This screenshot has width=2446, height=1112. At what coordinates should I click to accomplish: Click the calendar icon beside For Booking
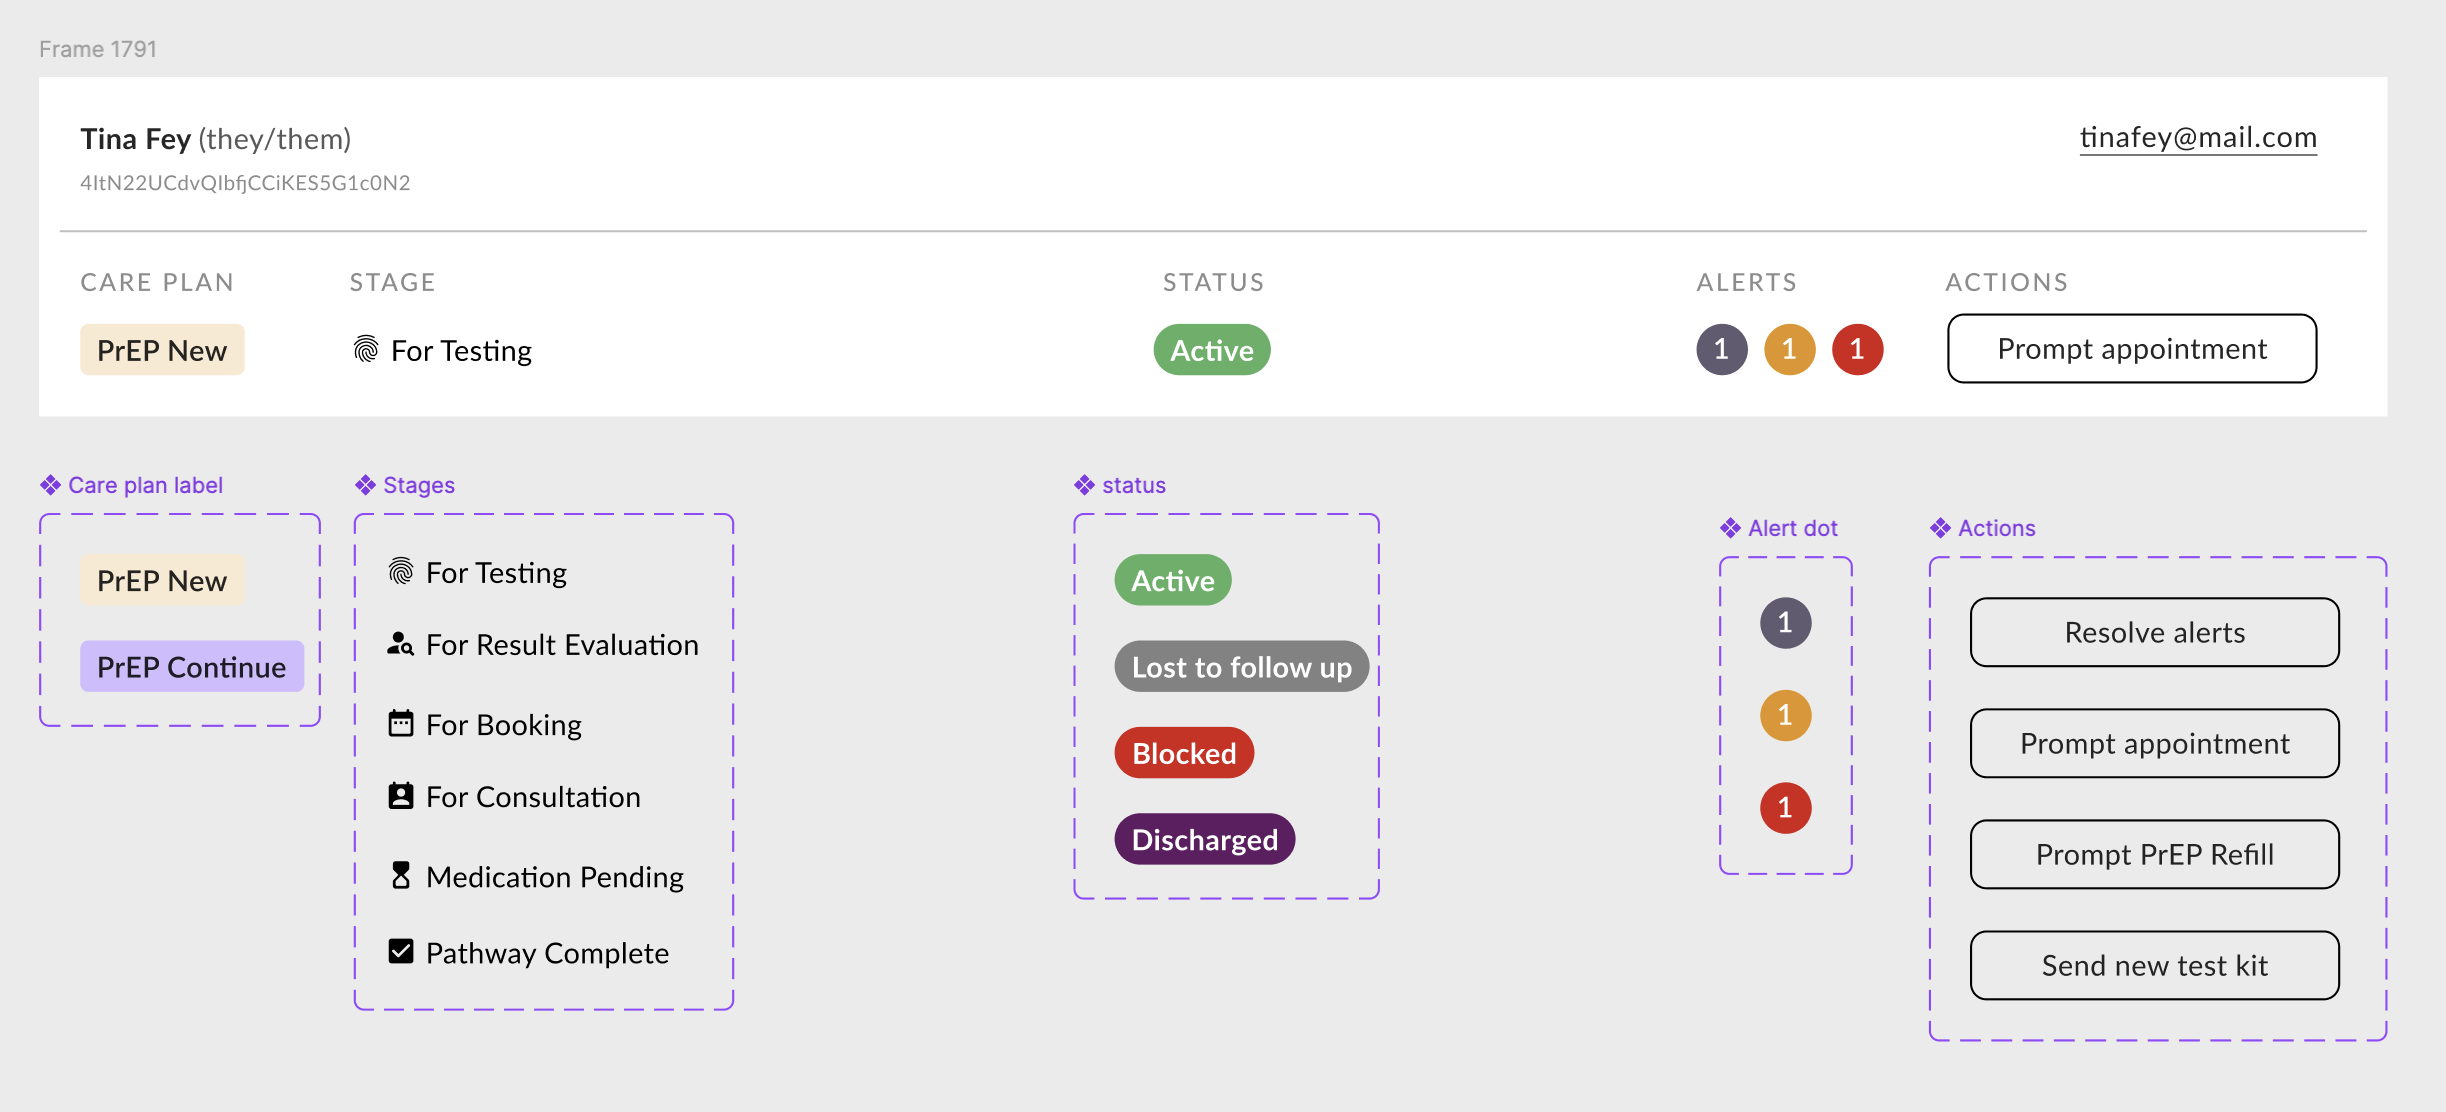[401, 723]
